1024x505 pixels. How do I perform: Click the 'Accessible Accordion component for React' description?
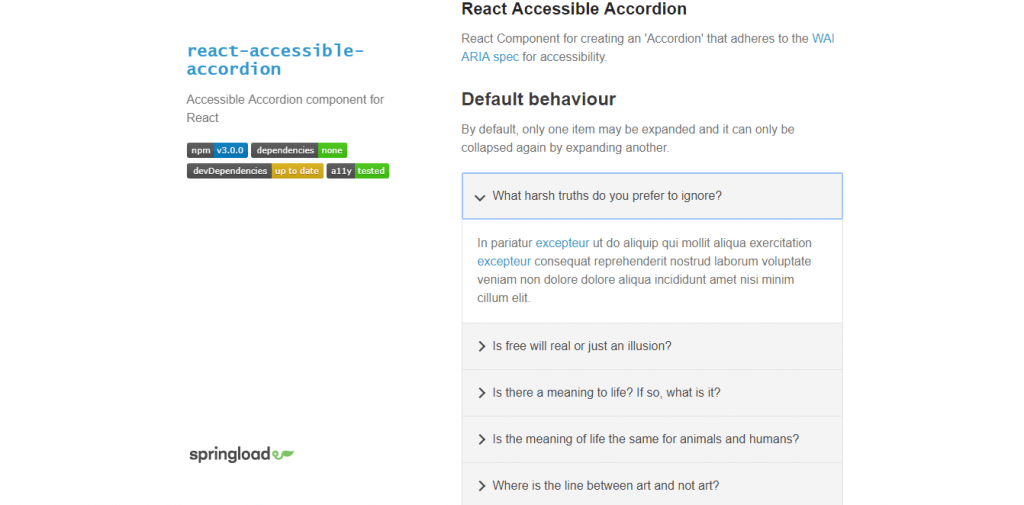tap(285, 108)
